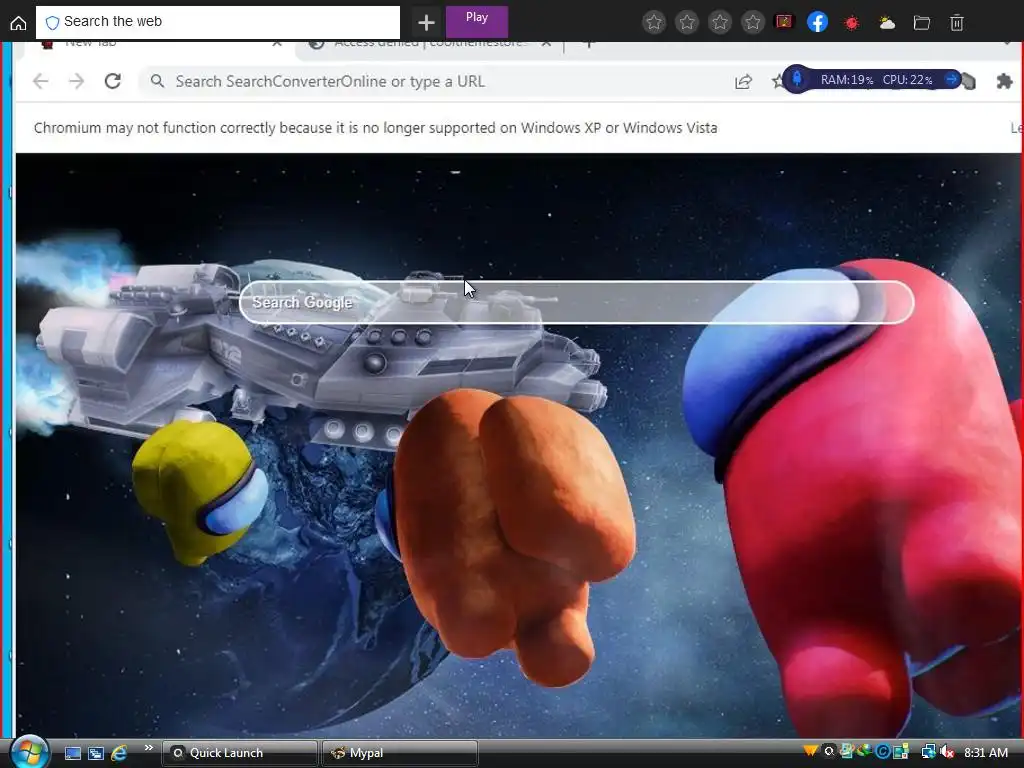Click the orange shield tray icon
Image resolution: width=1024 pixels, height=768 pixels.
[810, 751]
